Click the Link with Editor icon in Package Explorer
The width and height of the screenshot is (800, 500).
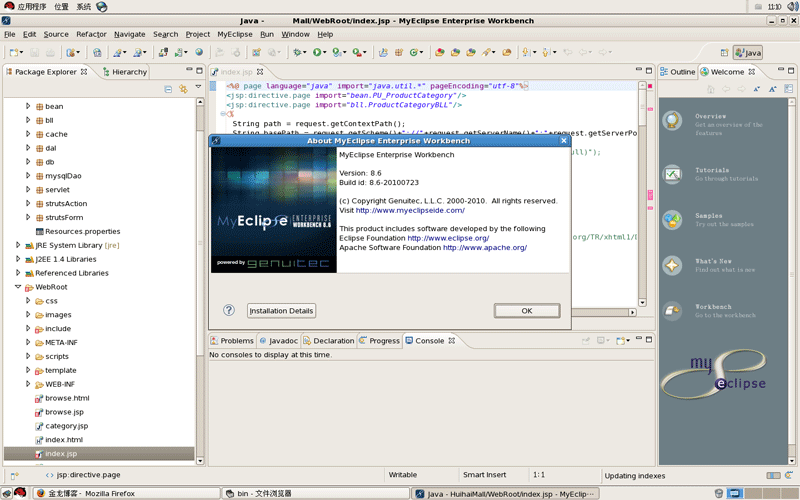[x=183, y=89]
